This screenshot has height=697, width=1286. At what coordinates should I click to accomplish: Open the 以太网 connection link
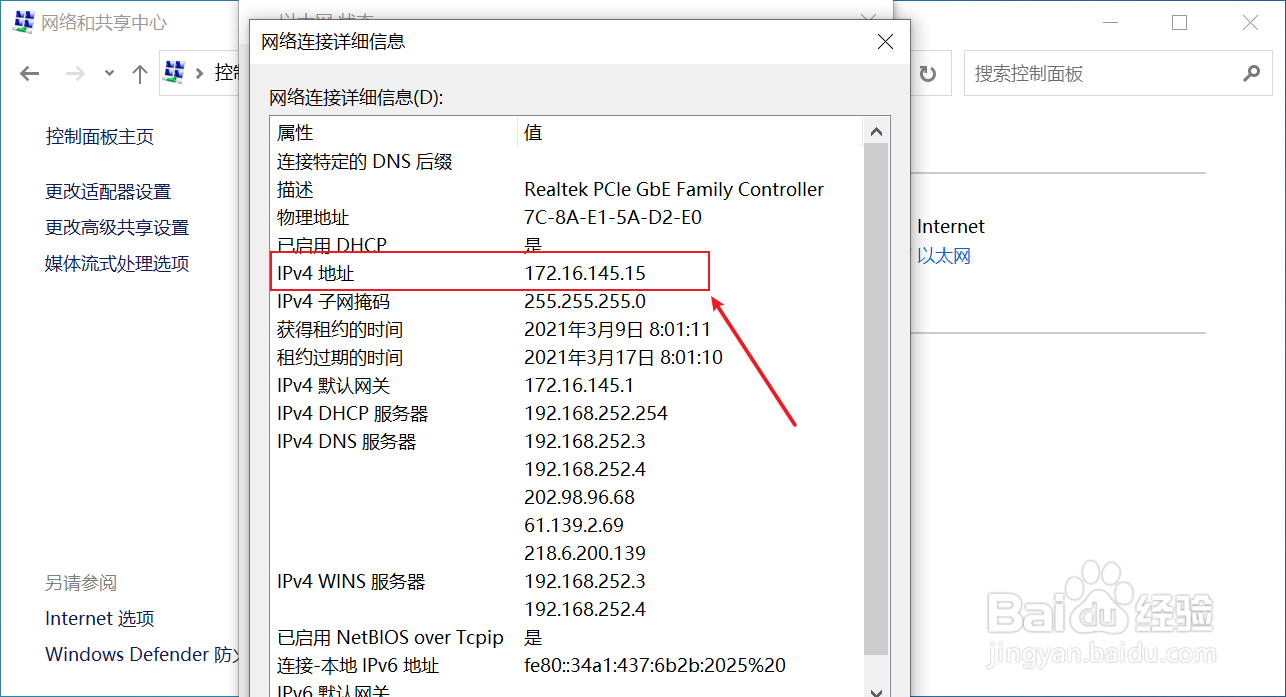(x=944, y=256)
